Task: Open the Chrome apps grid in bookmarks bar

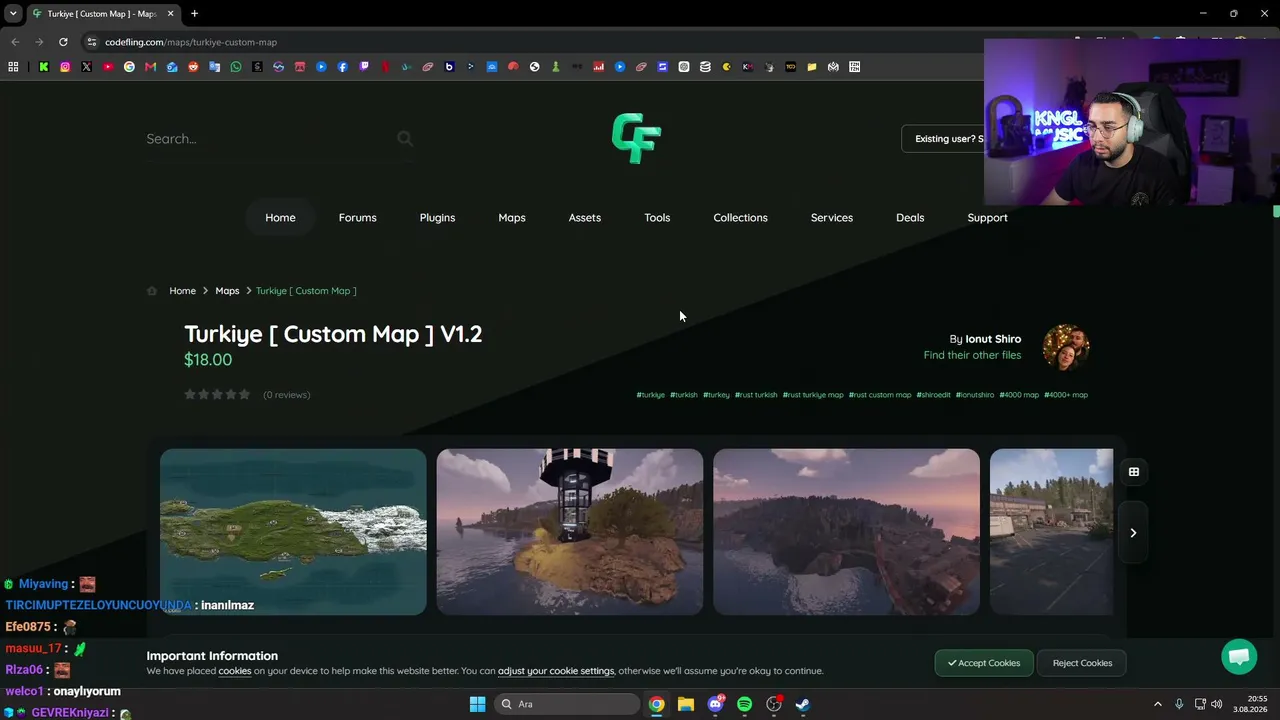Action: (x=13, y=67)
